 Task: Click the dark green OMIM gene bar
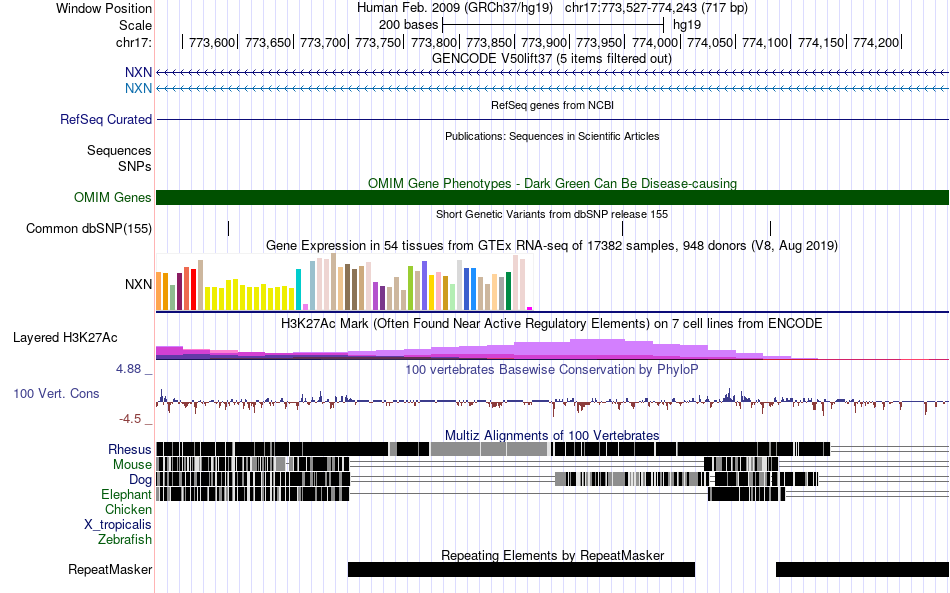(x=552, y=197)
